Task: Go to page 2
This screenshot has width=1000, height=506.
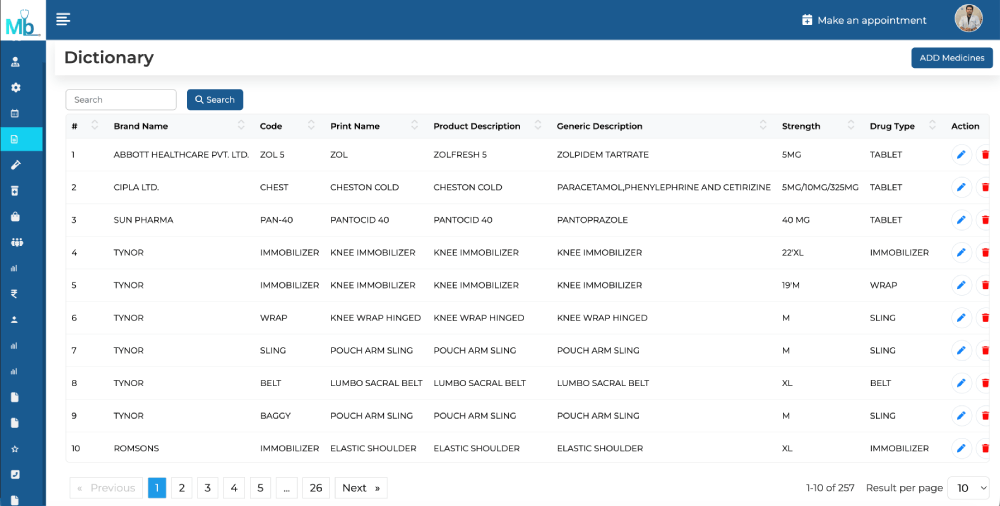Action: 182,488
